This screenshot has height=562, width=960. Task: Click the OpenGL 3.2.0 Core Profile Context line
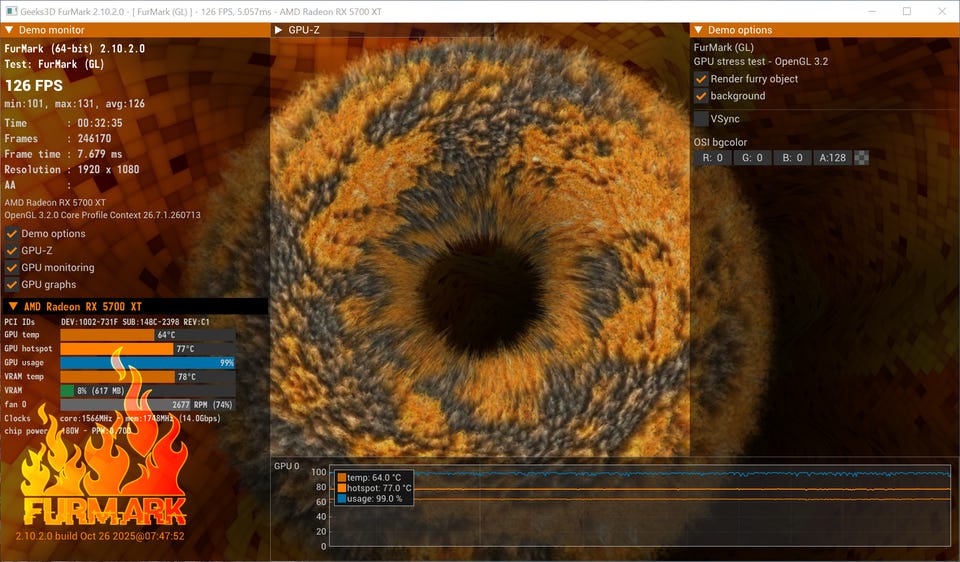[x=102, y=215]
